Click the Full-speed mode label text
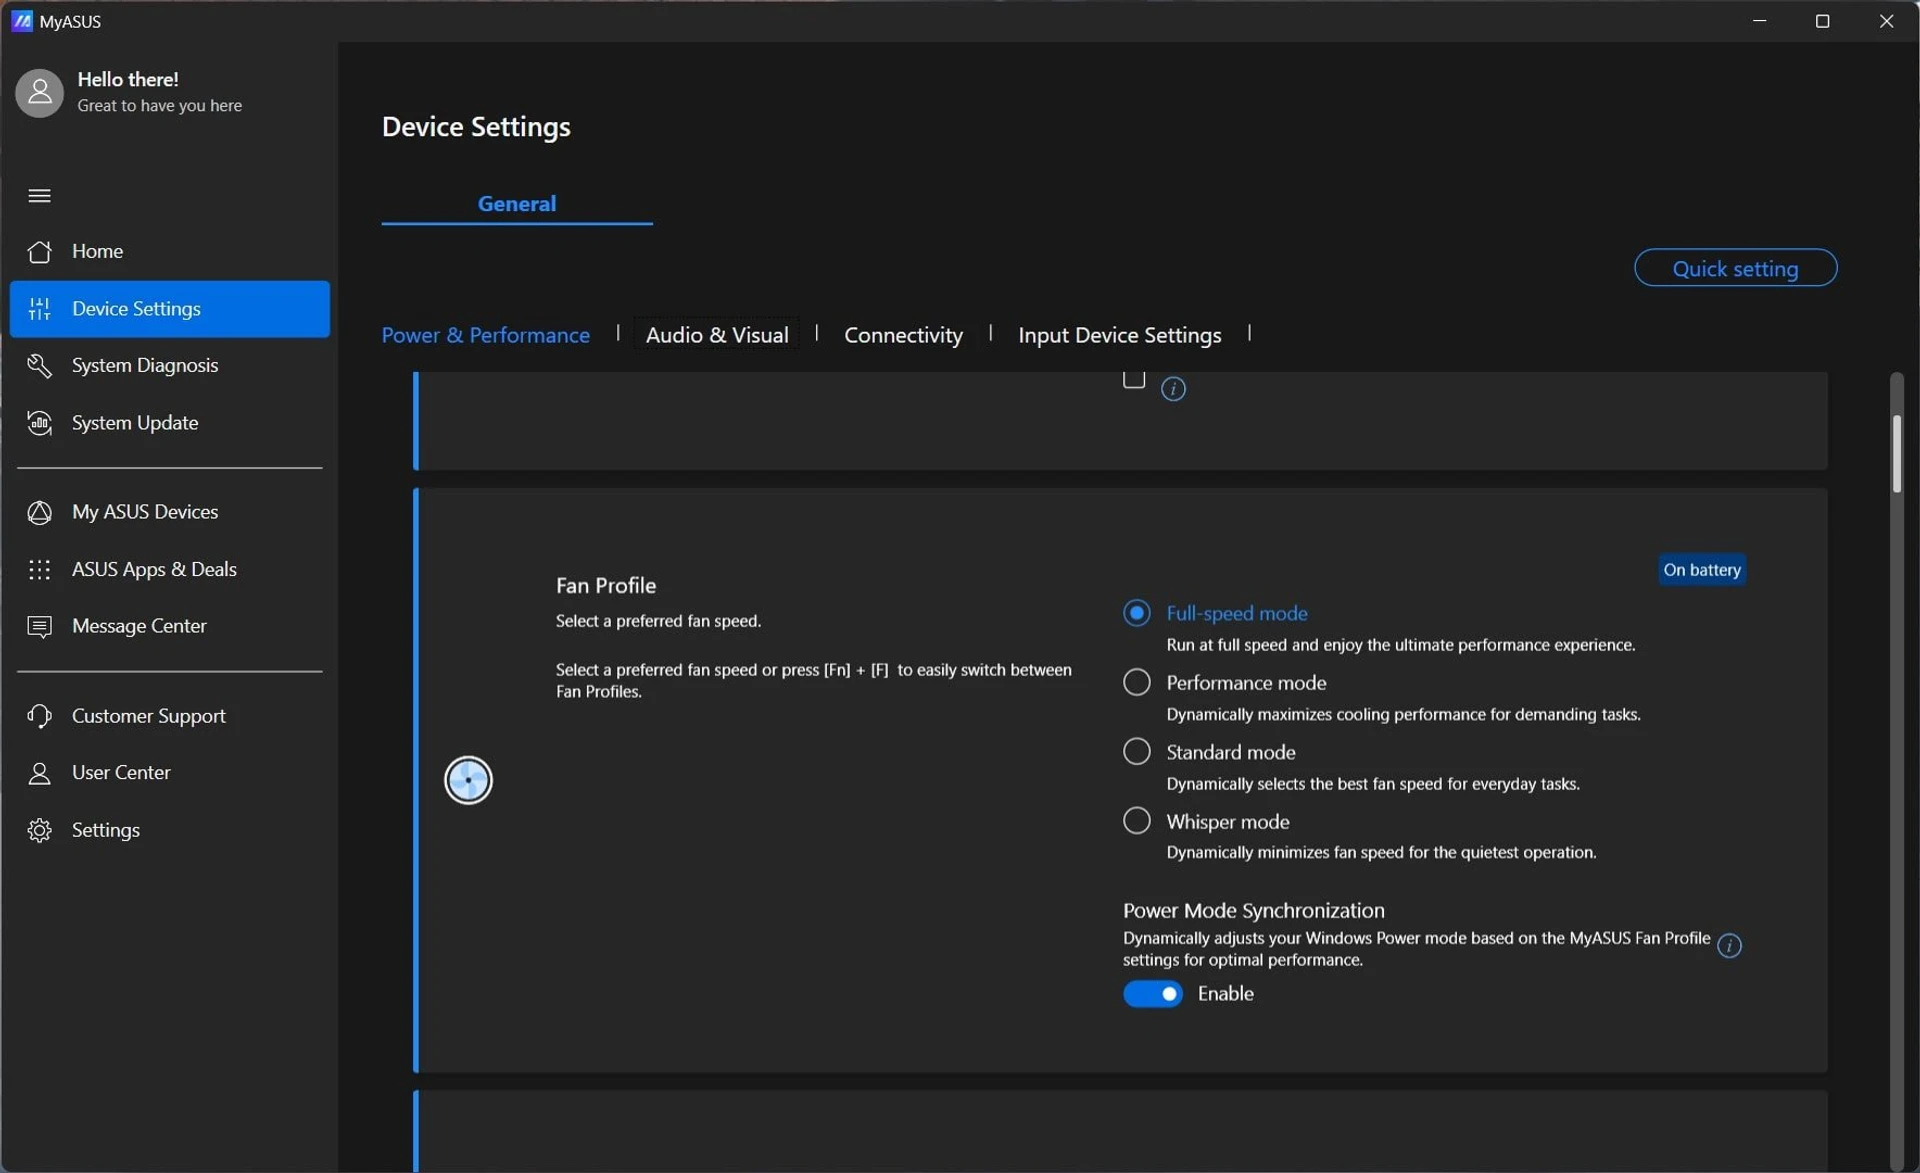1920x1173 pixels. pos(1236,614)
